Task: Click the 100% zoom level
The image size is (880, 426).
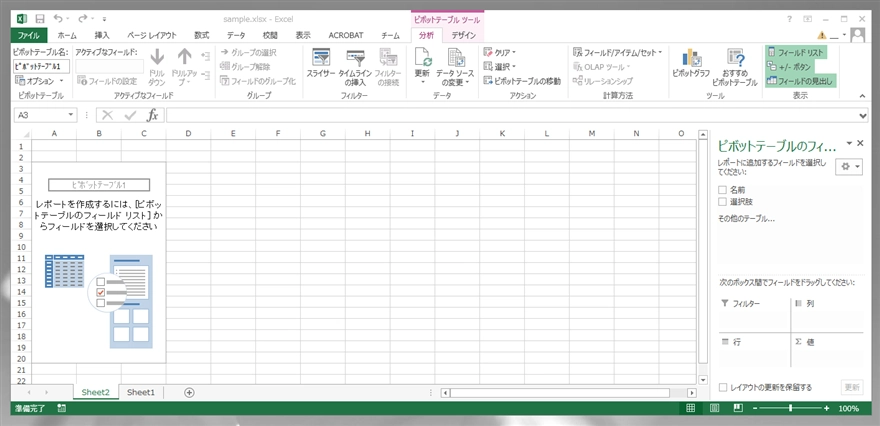Action: 849,409
